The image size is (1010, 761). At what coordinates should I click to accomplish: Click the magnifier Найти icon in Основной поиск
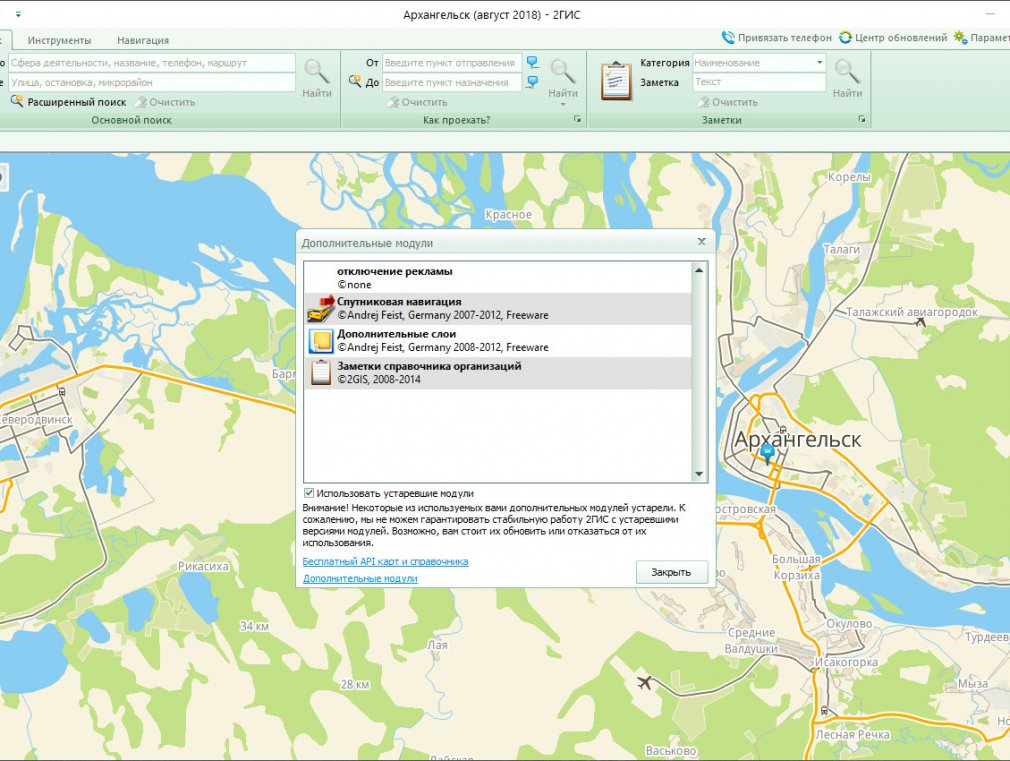(x=316, y=71)
